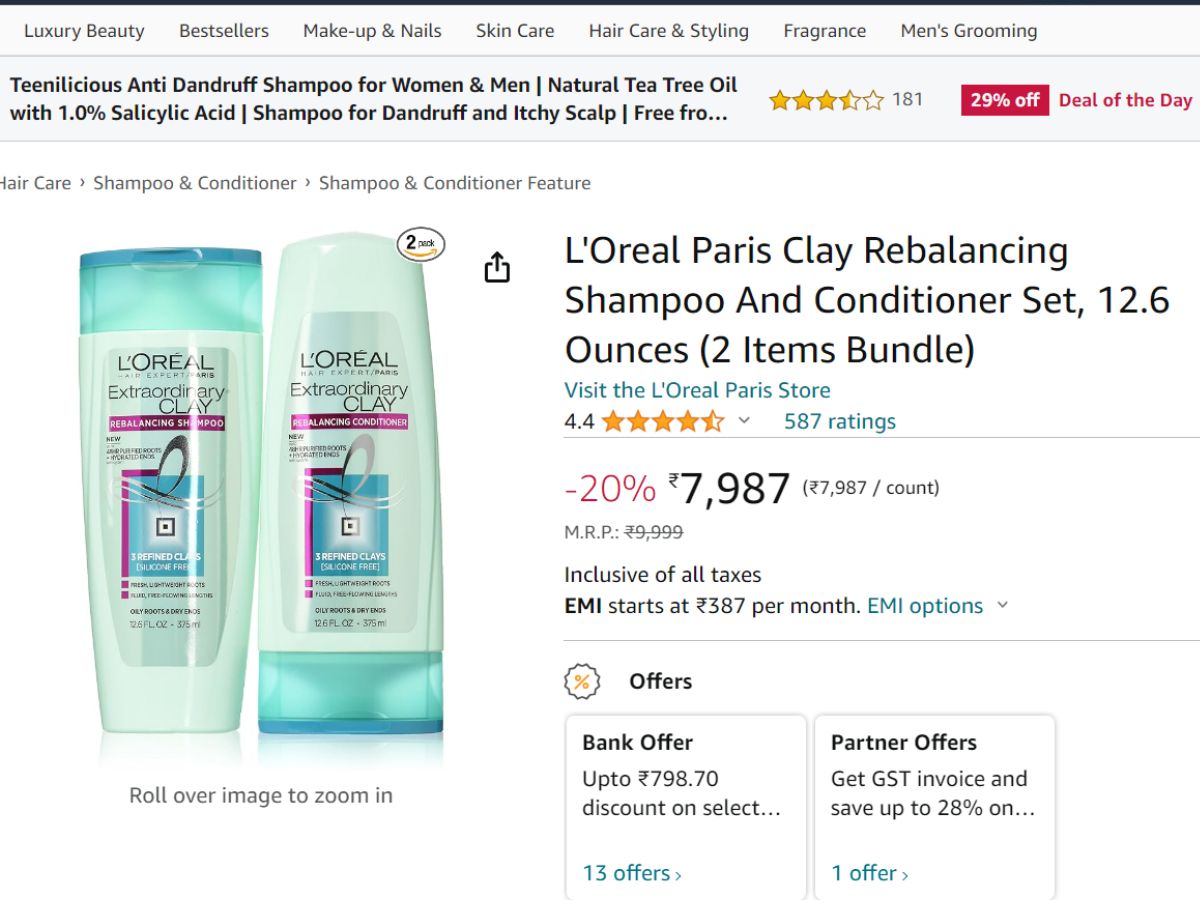View all 13 bank offers
The image size is (1200, 900).
[627, 873]
